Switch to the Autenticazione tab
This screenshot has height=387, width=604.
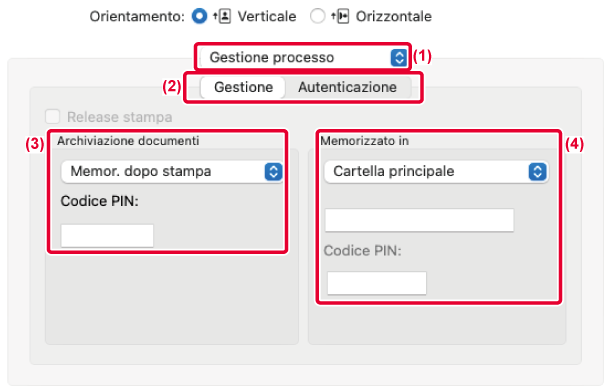347,87
